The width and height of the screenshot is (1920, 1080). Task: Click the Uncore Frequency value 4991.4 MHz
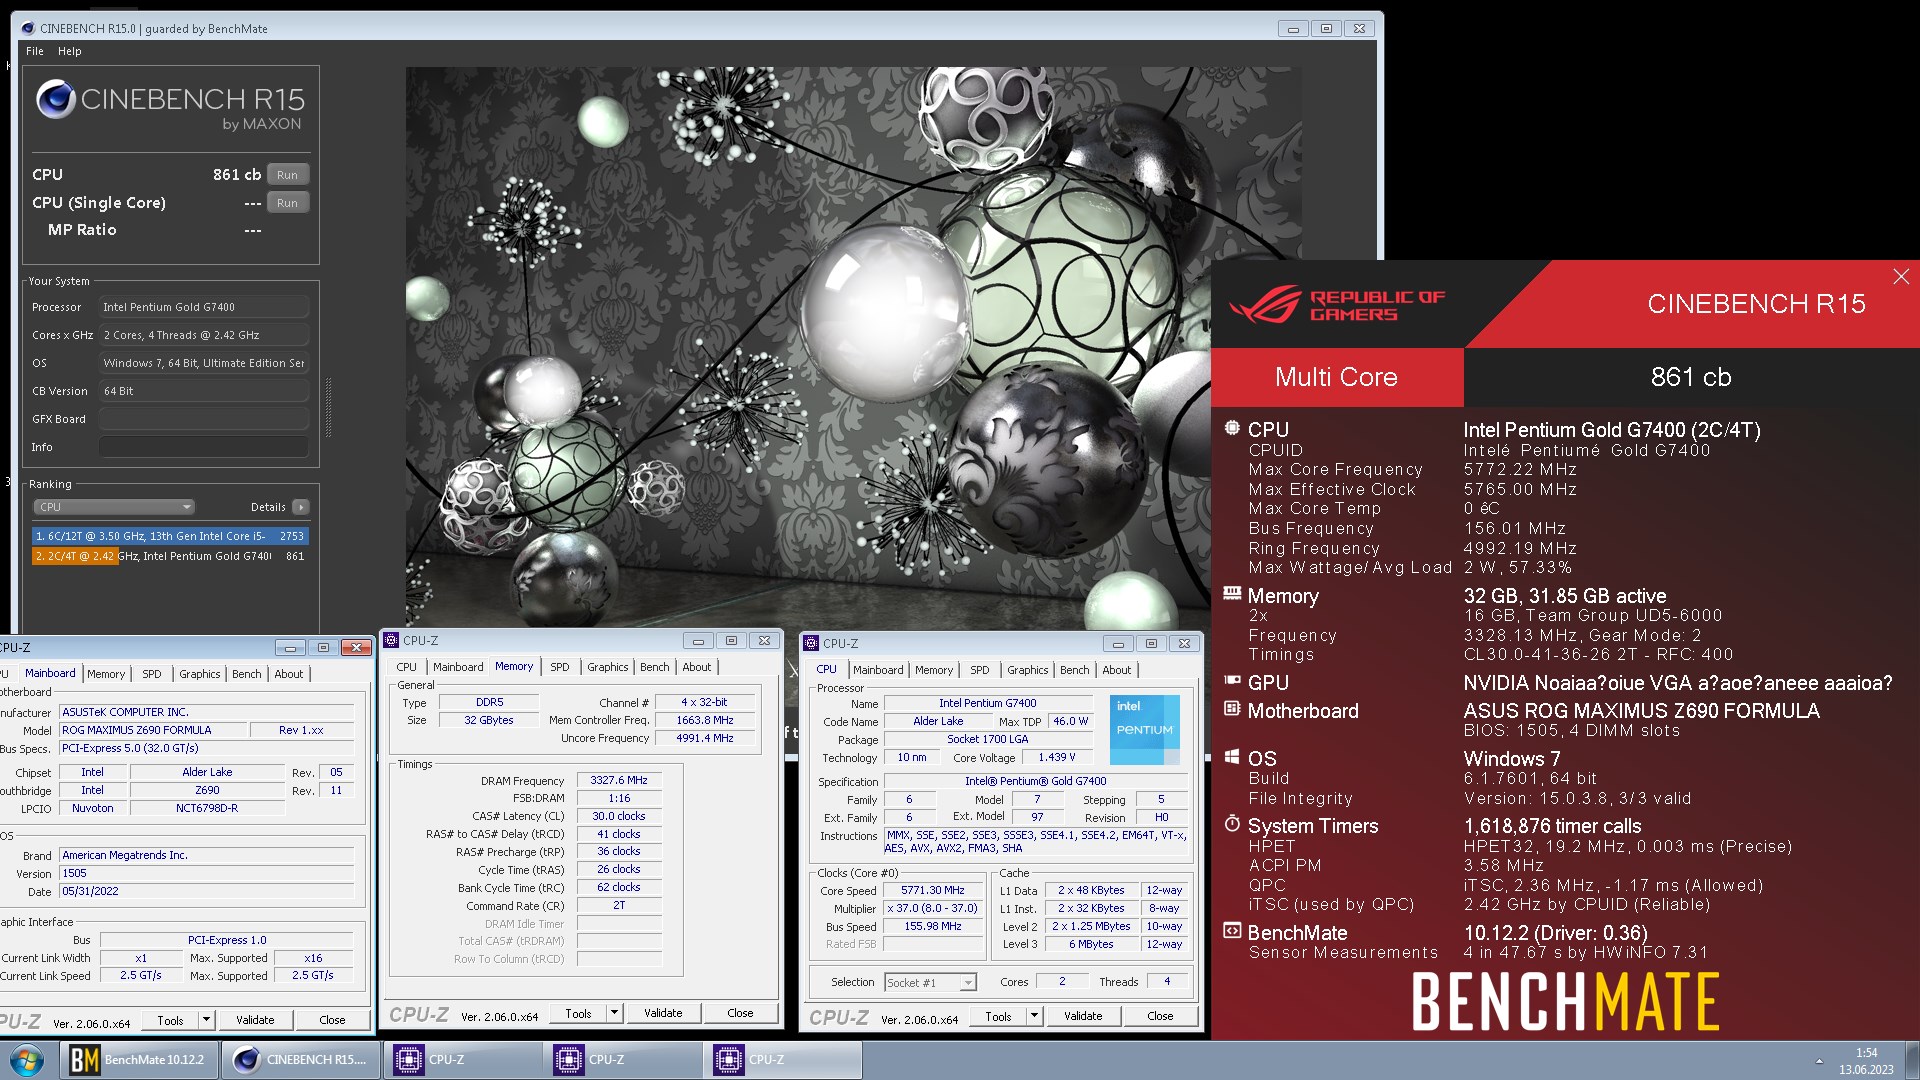coord(705,738)
